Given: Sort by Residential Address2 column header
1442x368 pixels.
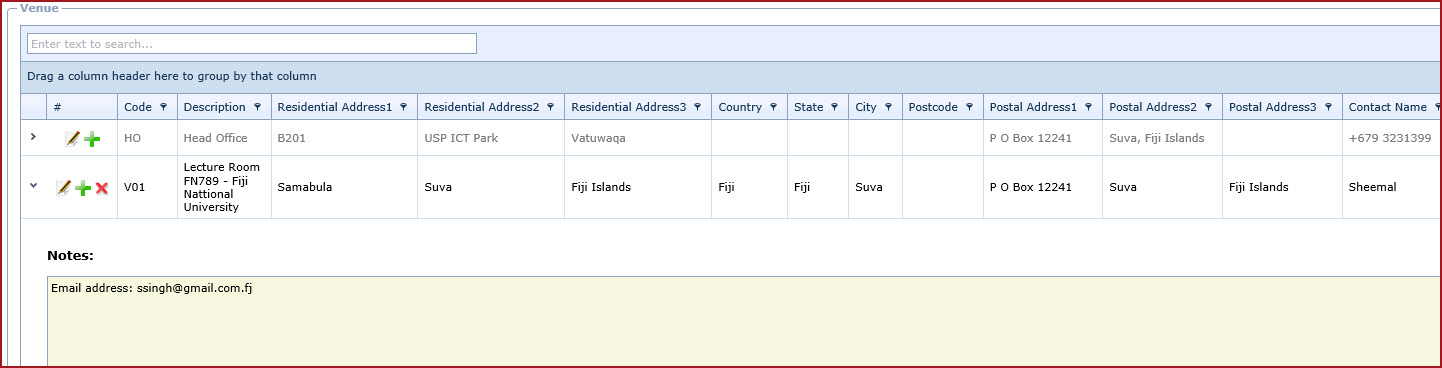Looking at the screenshot, I should [481, 107].
